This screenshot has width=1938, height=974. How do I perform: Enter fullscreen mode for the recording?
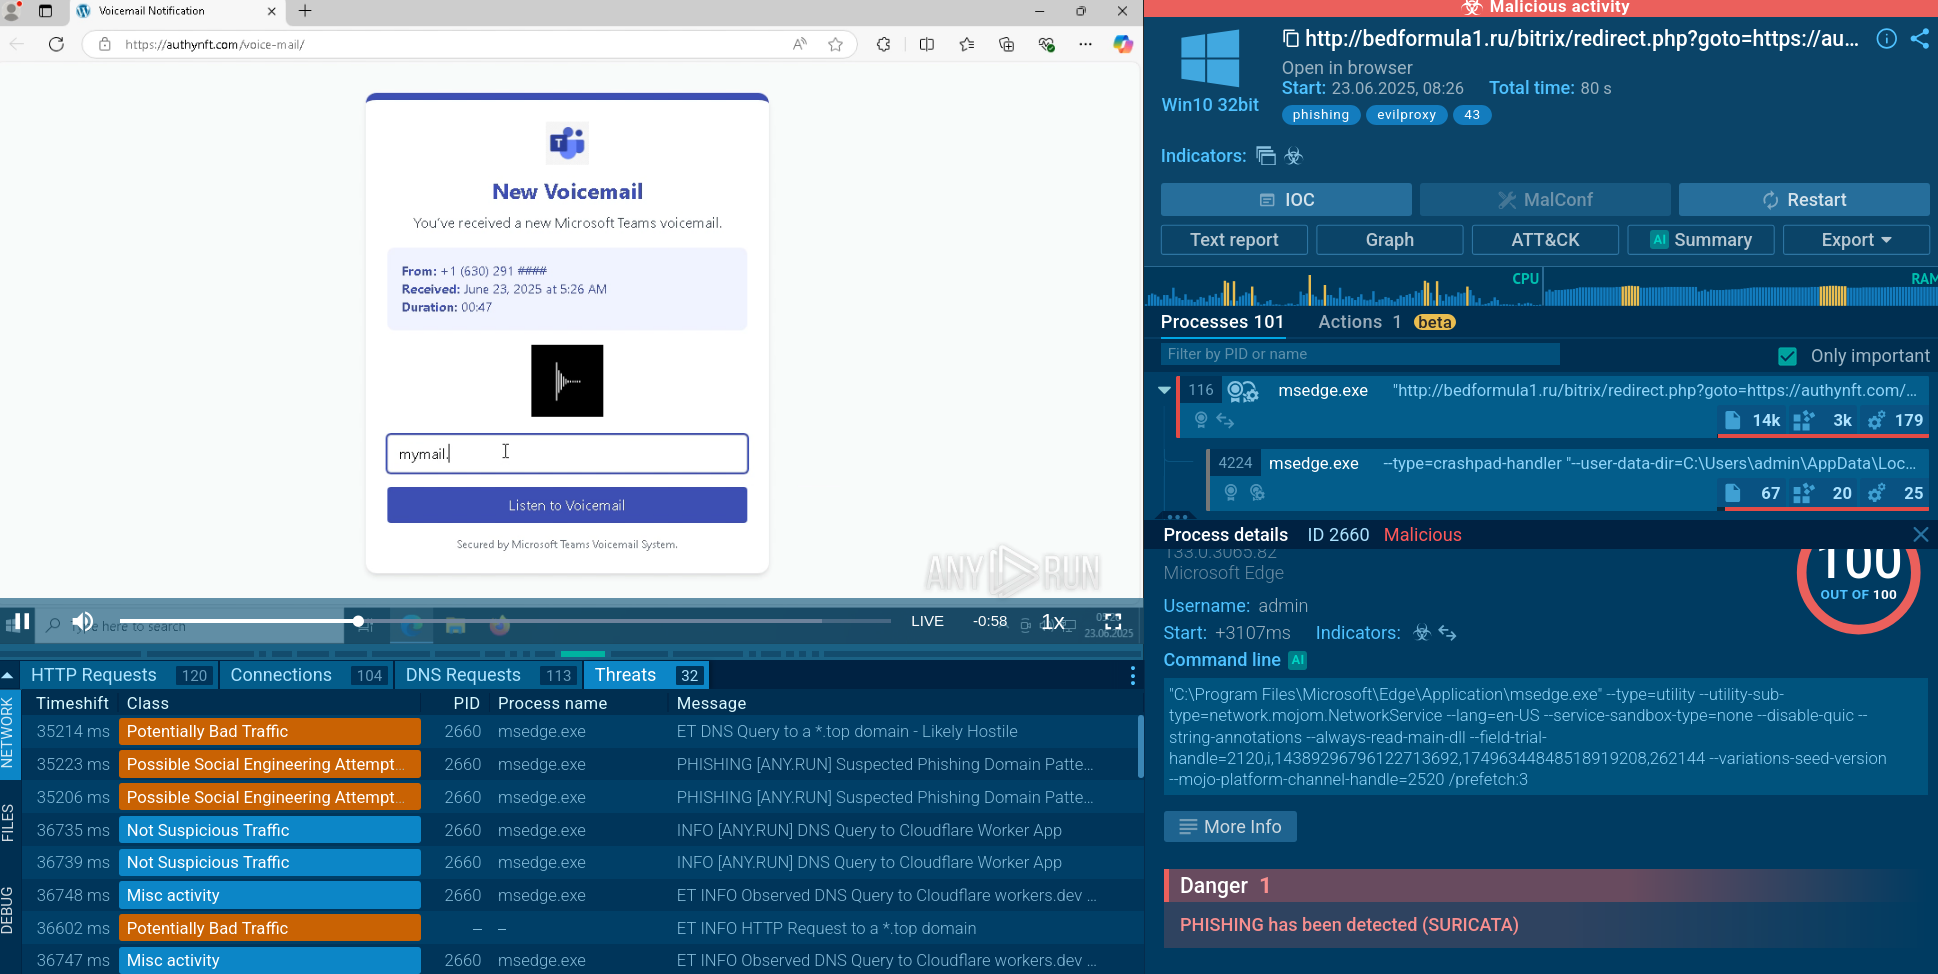pyautogui.click(x=1112, y=622)
